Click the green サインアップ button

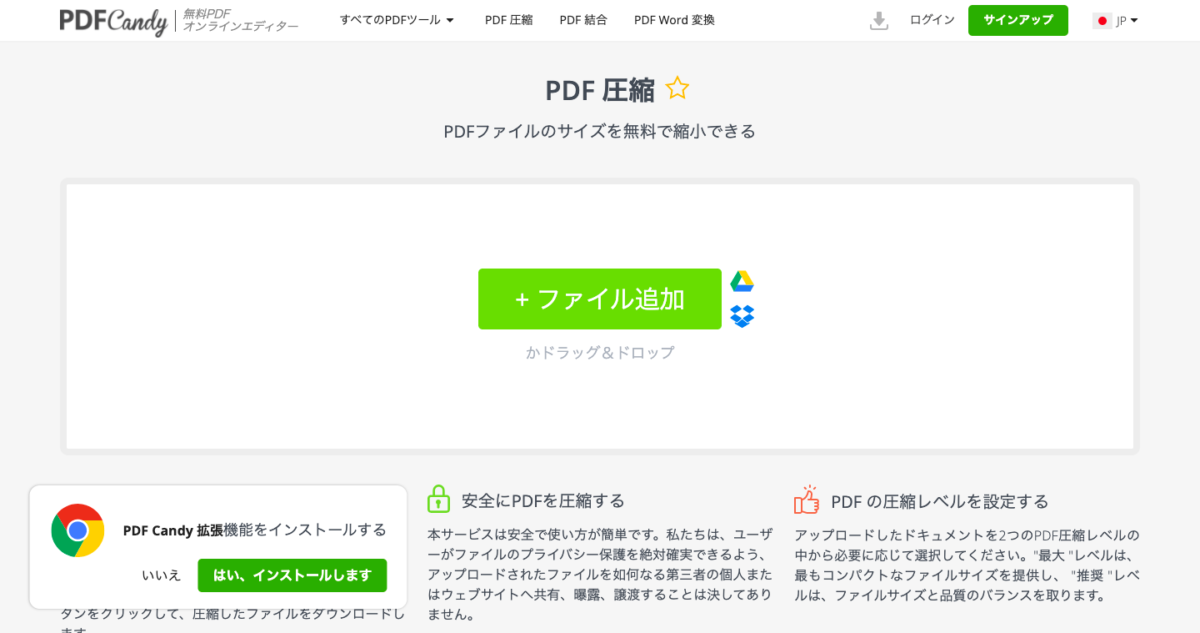(x=1018, y=20)
